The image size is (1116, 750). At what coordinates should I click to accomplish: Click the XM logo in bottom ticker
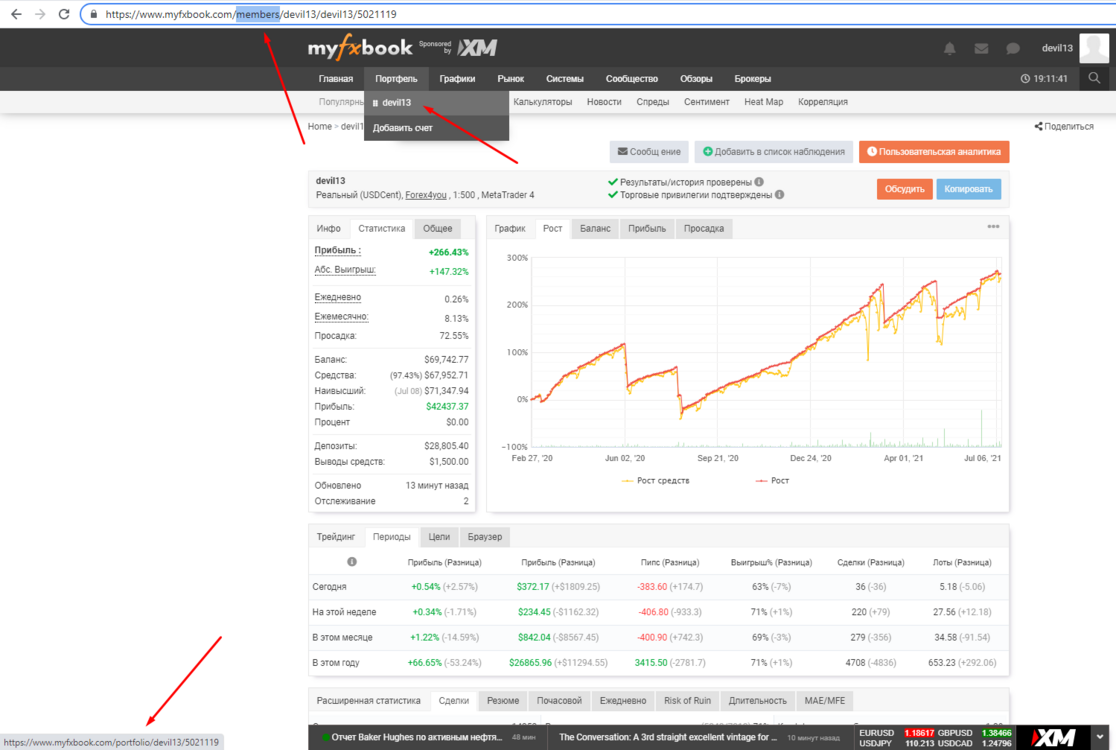click(1053, 737)
